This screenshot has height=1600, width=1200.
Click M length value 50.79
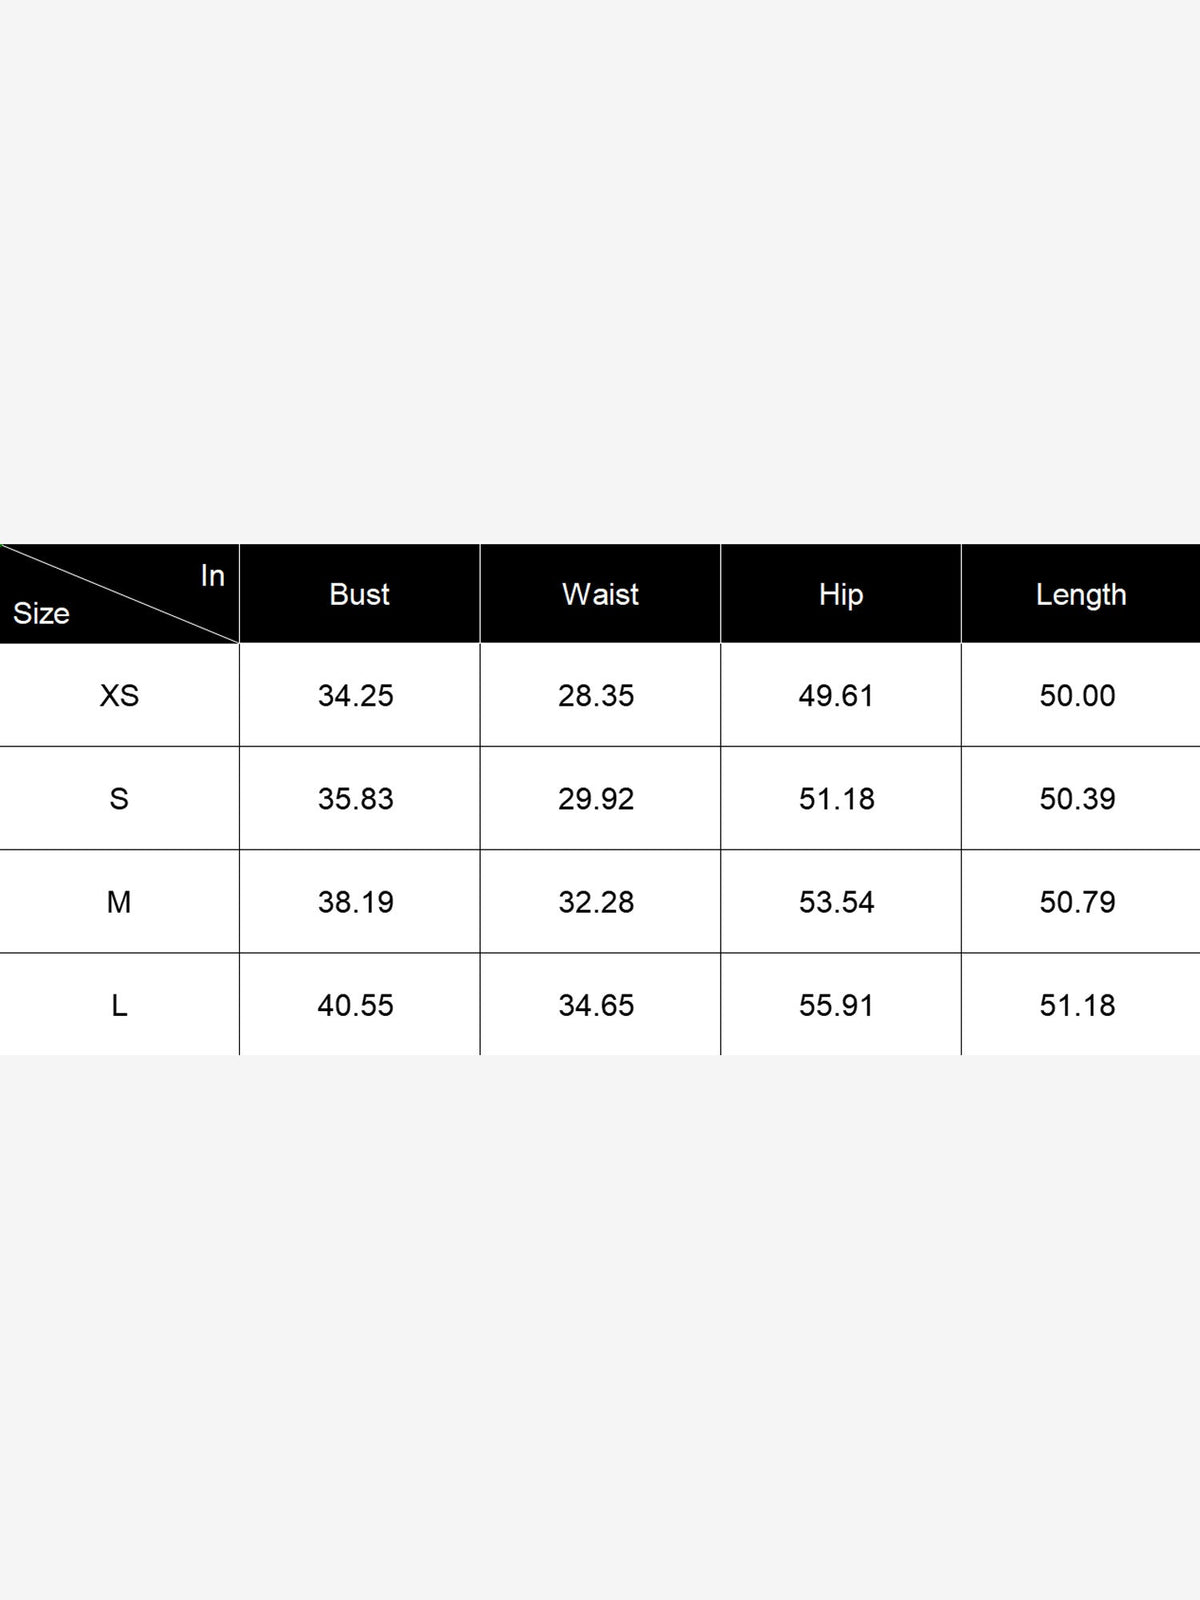[x=1077, y=902]
